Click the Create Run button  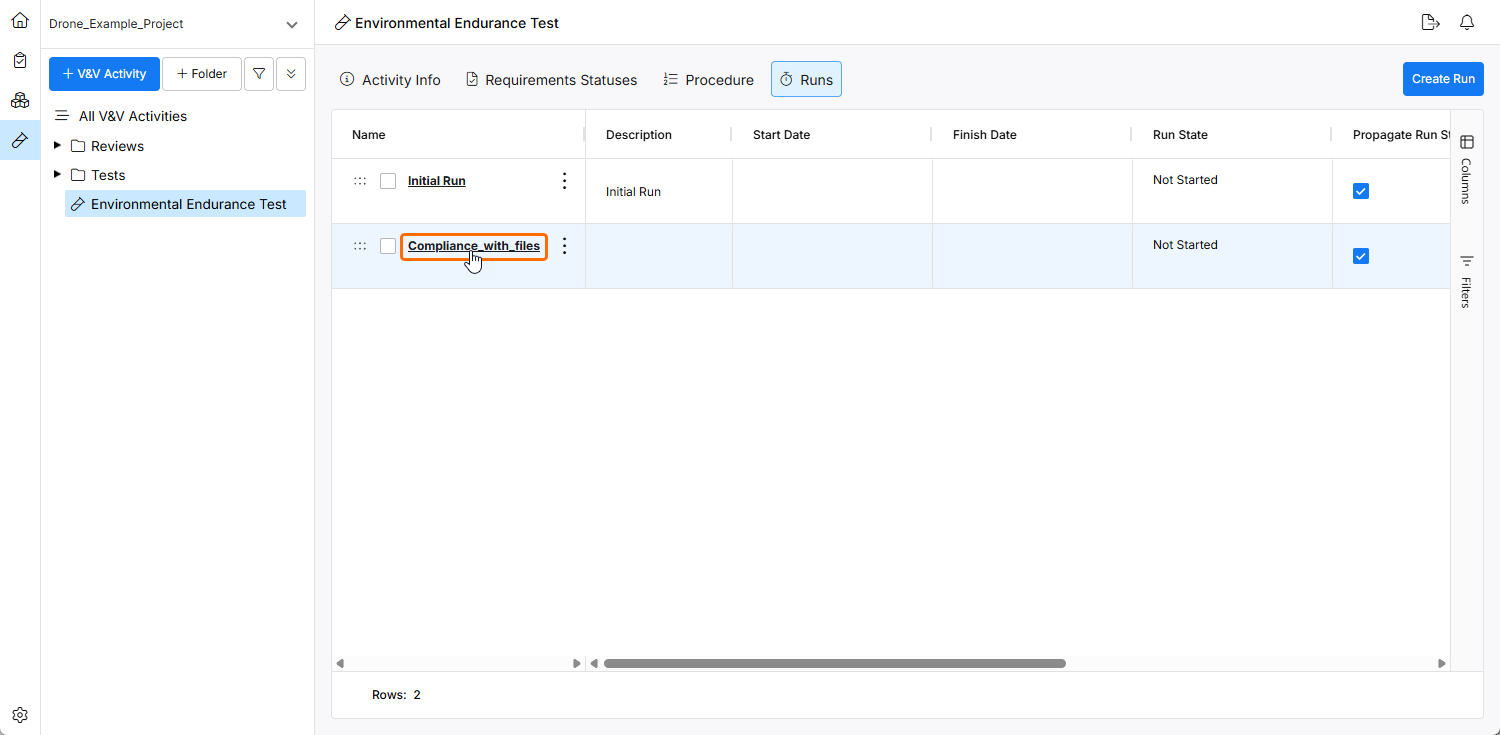coord(1442,79)
